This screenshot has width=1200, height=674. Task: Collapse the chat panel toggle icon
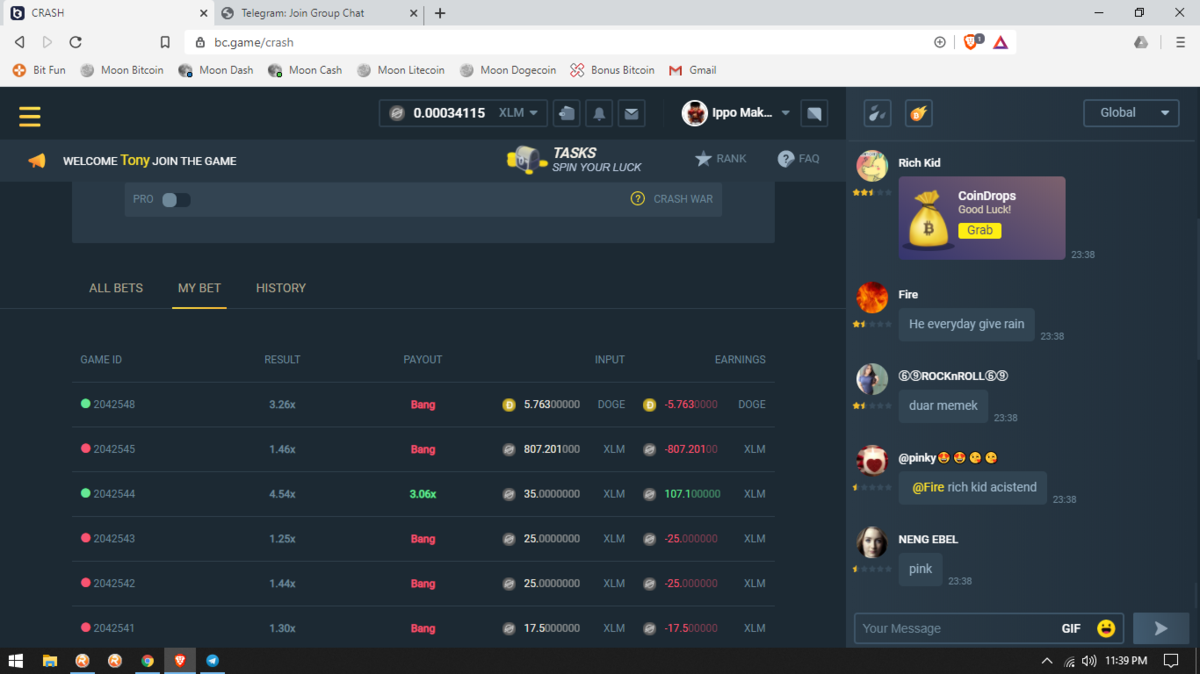click(x=814, y=114)
